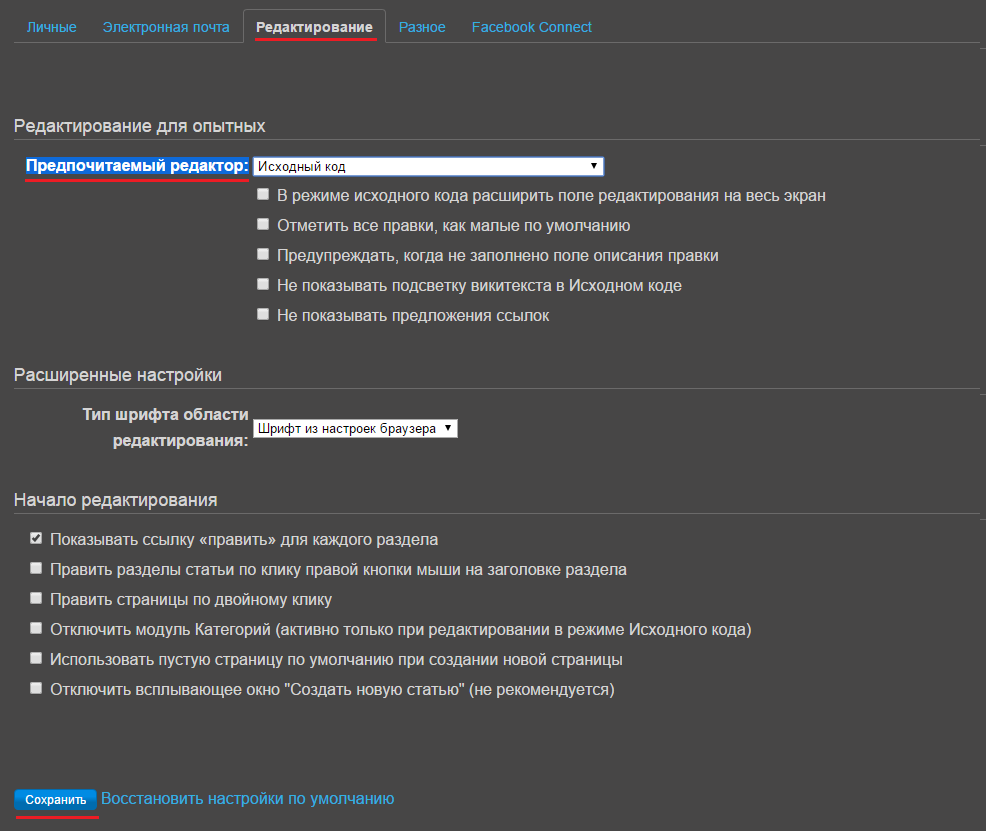
Task: Toggle 'Не показывать подсветку викитекста' checkbox
Action: [x=263, y=284]
